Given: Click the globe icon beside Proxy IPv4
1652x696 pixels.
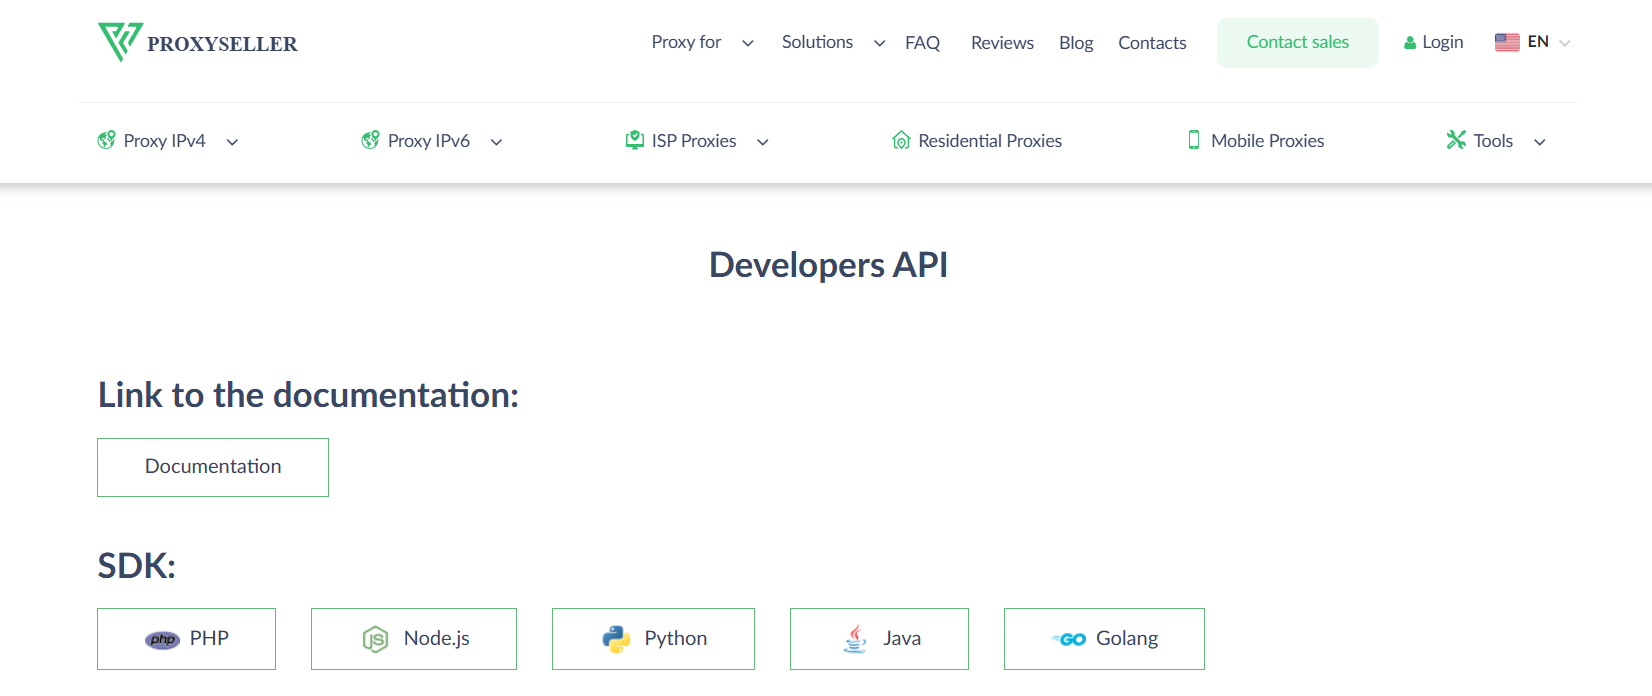Looking at the screenshot, I should pyautogui.click(x=106, y=140).
